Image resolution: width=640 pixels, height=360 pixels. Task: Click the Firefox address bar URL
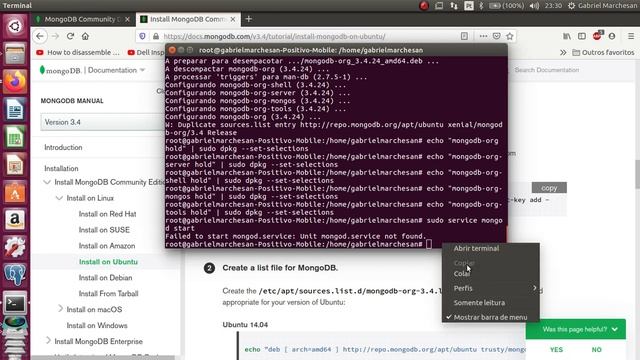tap(274, 36)
